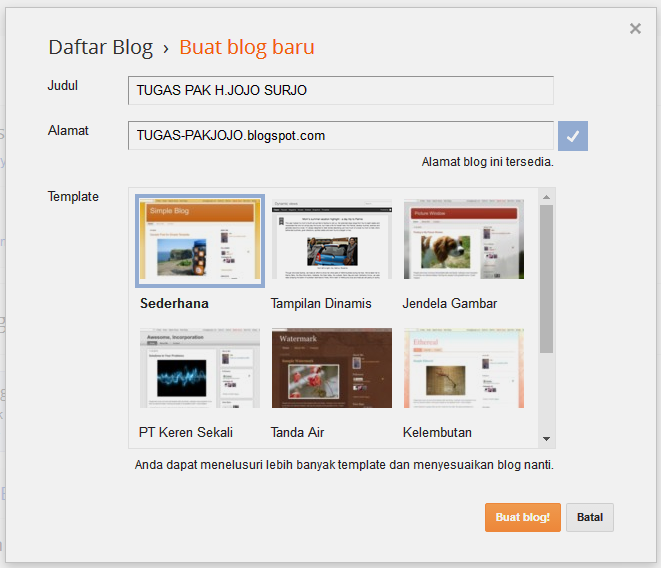Screen dimensions: 661x568
Task: Choose the PT Keren Sekali template thumbnail
Action: click(x=200, y=368)
